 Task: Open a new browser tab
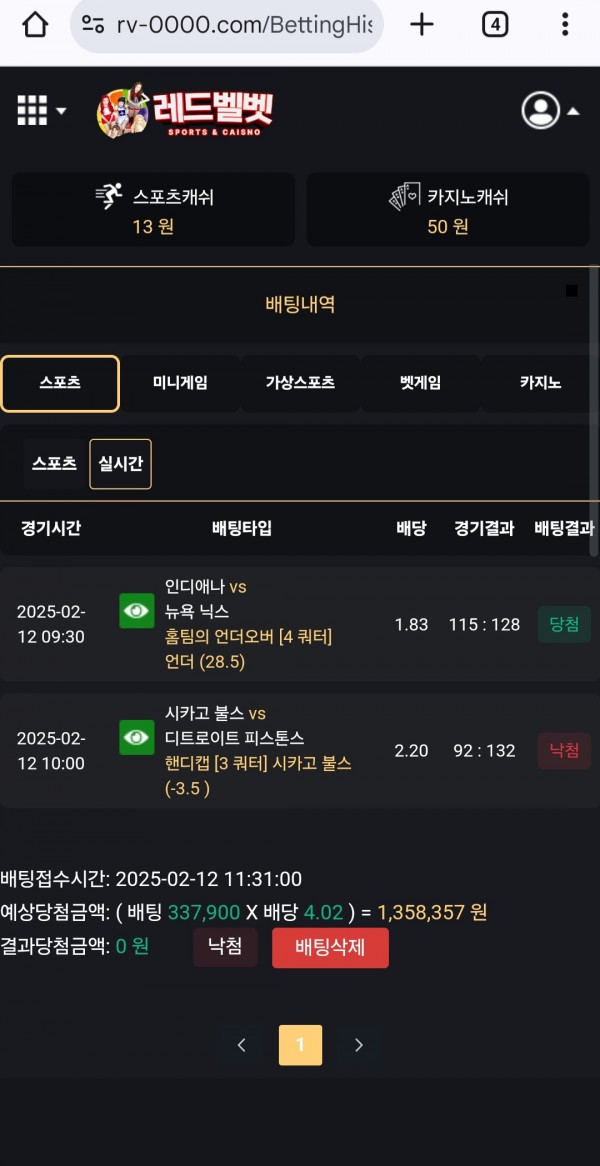click(422, 25)
